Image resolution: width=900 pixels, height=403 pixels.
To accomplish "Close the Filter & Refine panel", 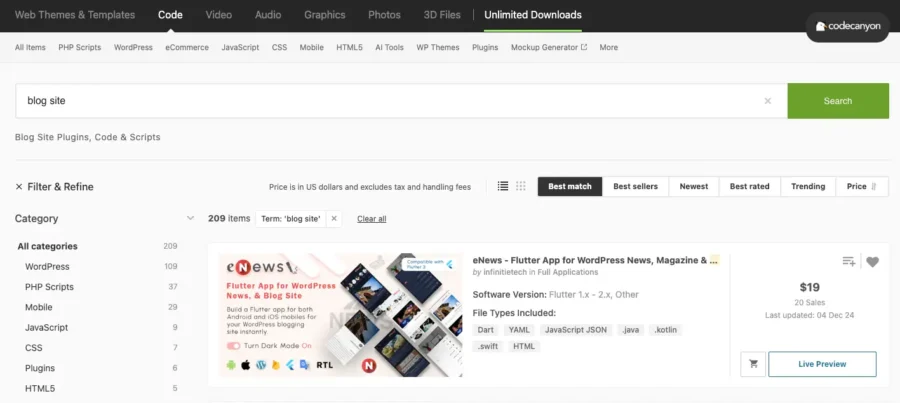I will 19,187.
